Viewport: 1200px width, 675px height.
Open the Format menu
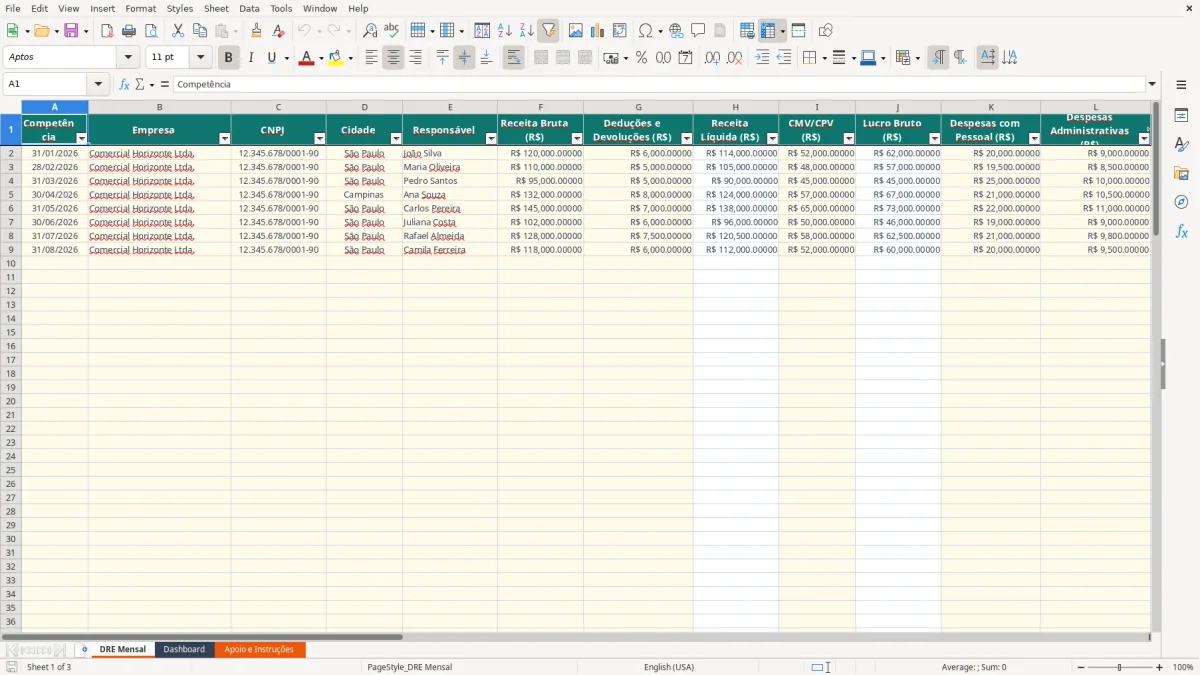pyautogui.click(x=141, y=8)
